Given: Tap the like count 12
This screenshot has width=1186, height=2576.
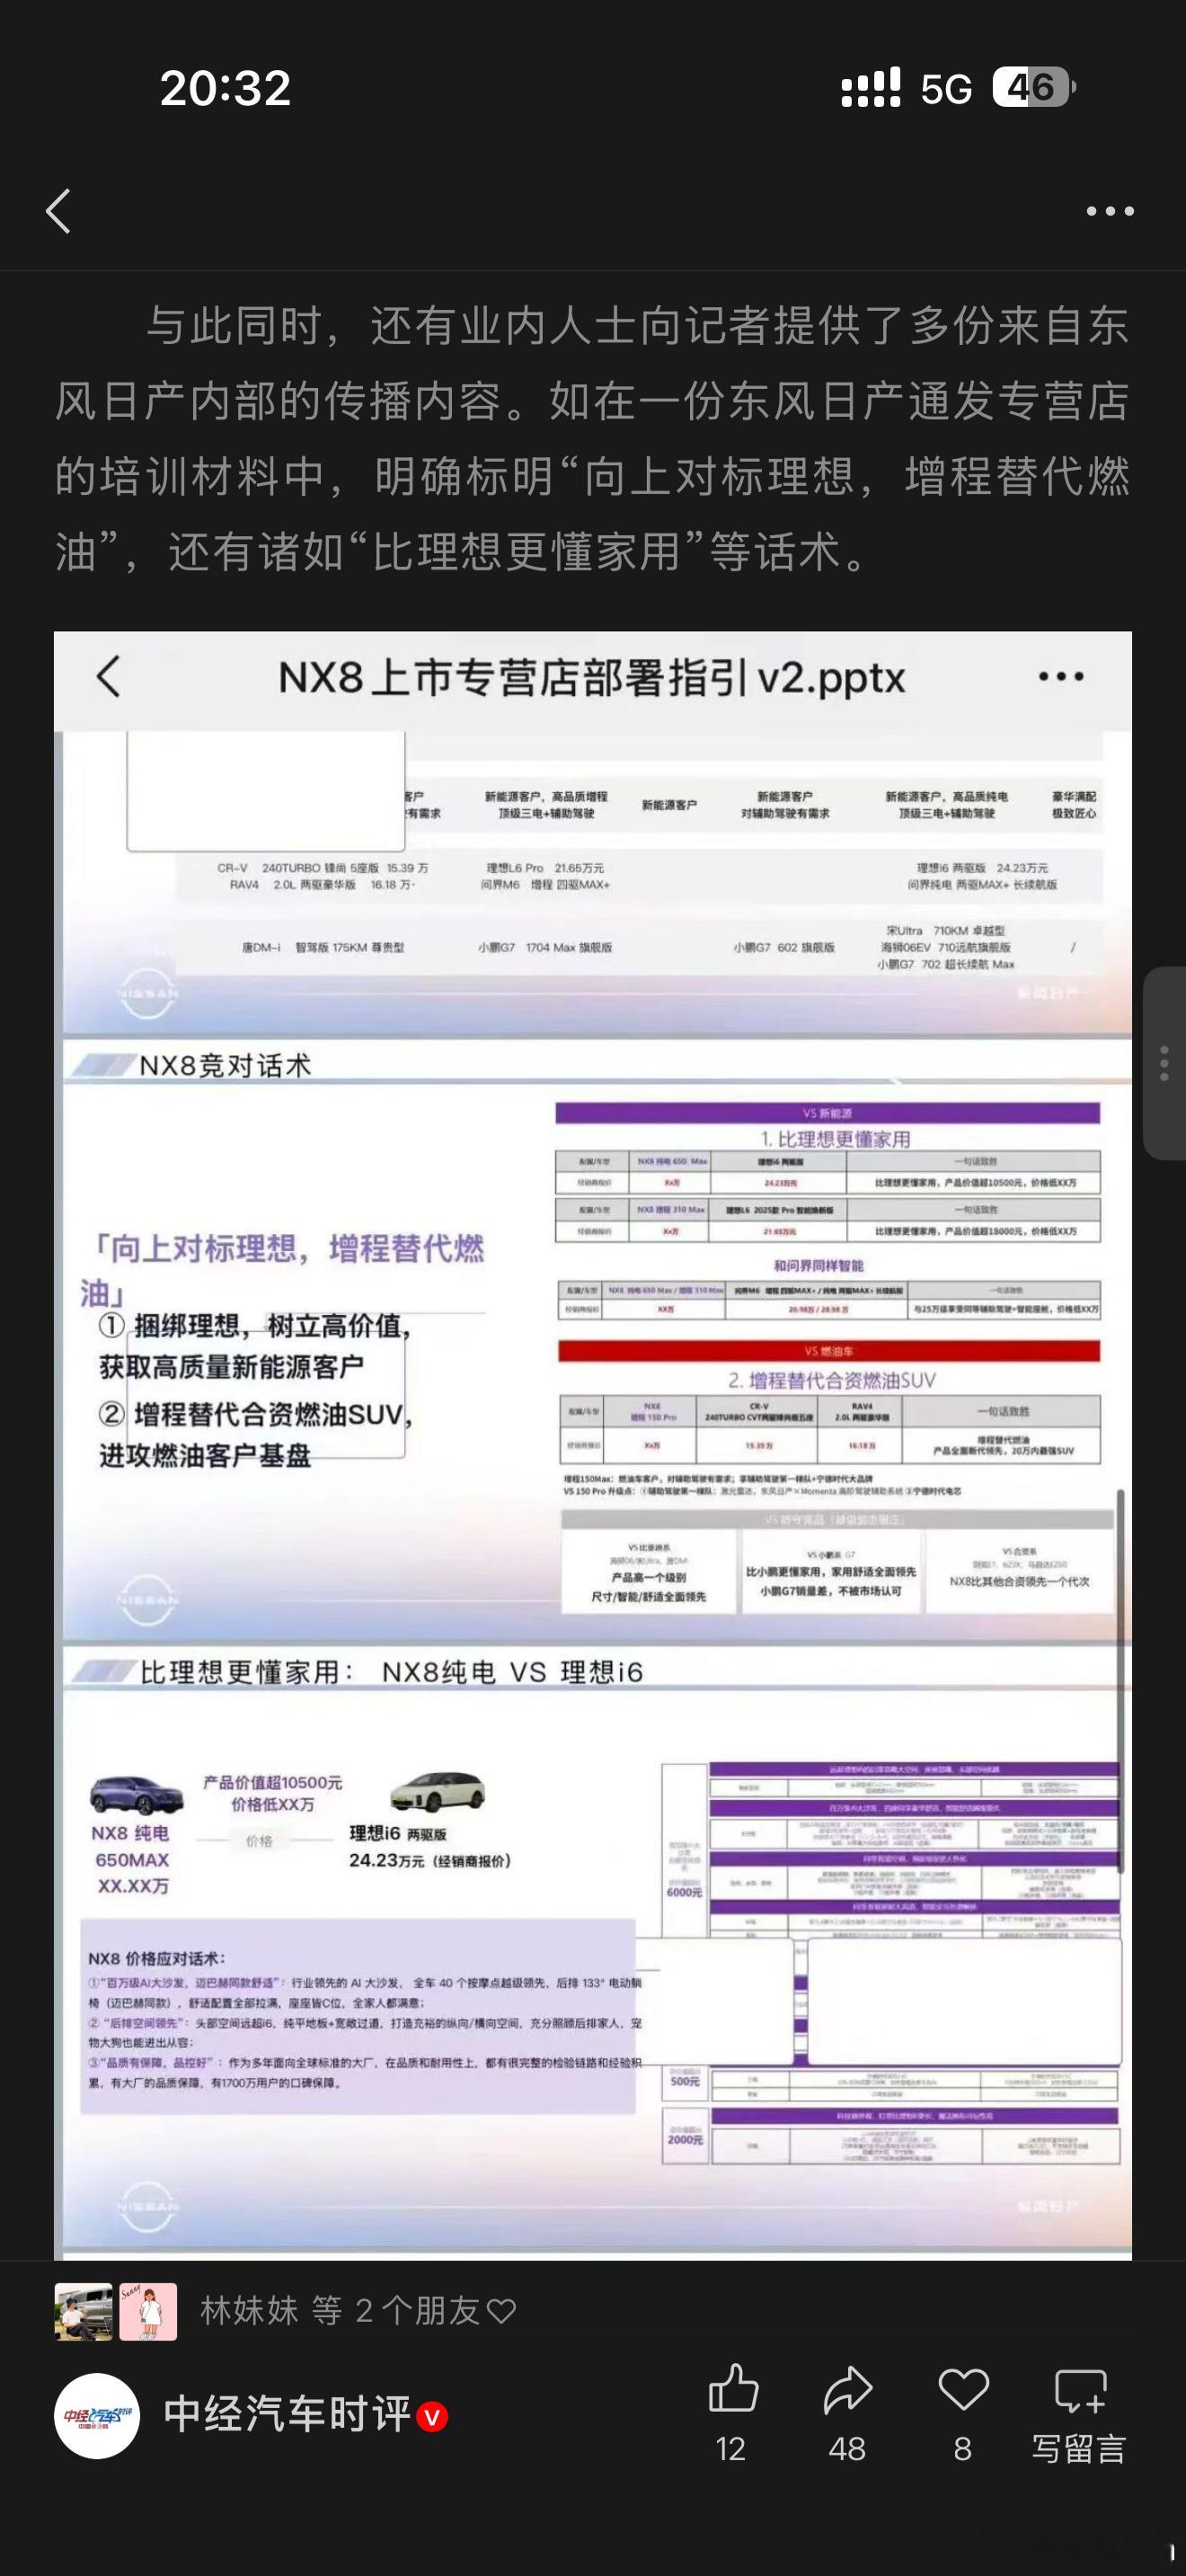Looking at the screenshot, I should tap(731, 2449).
